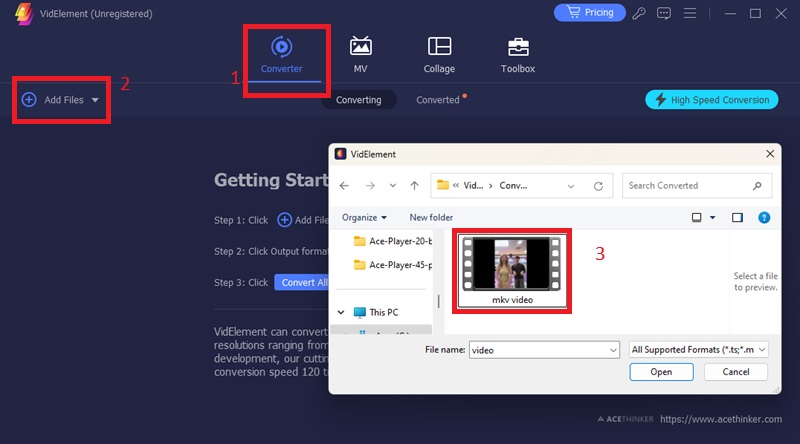Go forward in the file dialog
This screenshot has width=800, height=444.
point(370,186)
